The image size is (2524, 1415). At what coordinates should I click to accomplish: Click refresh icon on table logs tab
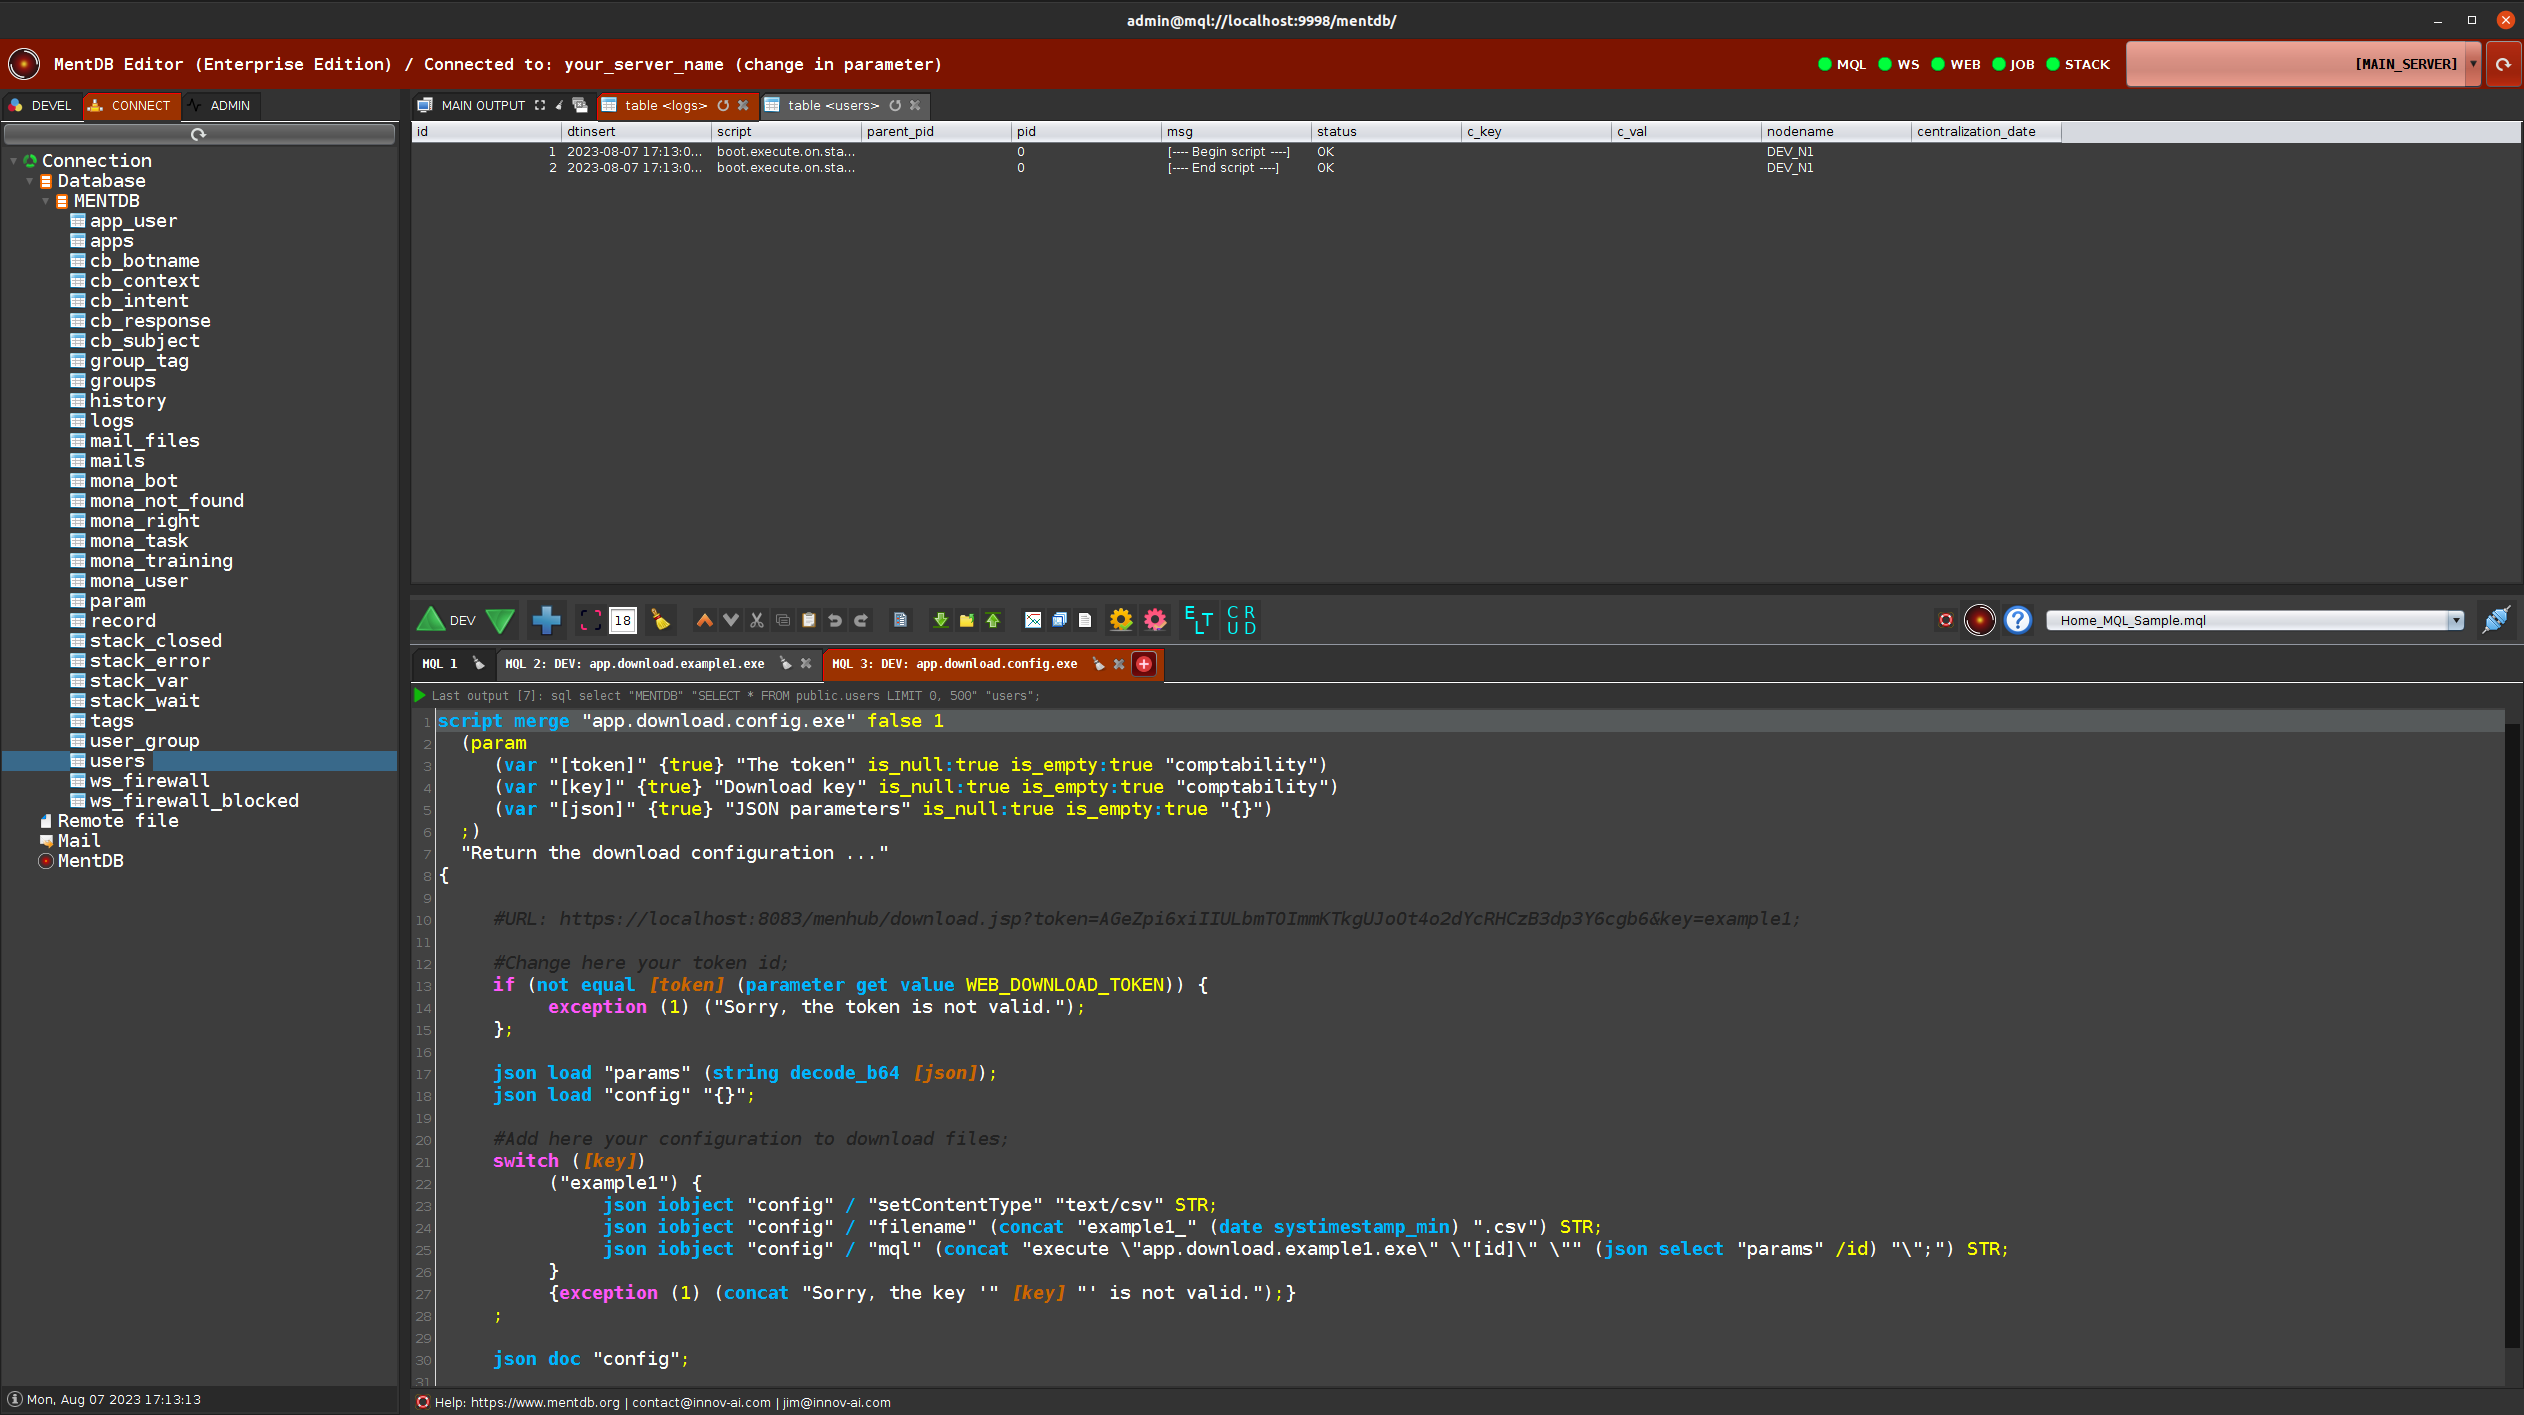tap(723, 105)
